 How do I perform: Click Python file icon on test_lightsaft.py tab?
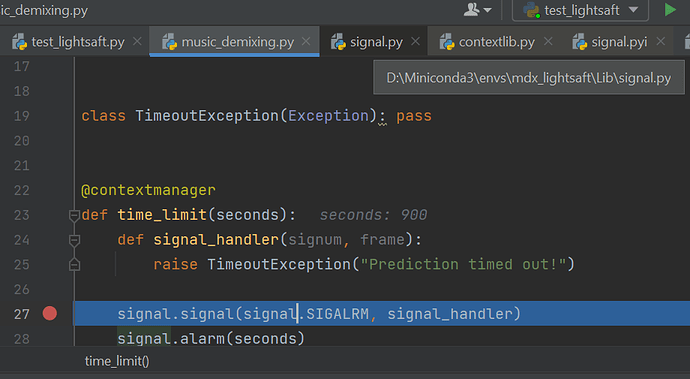pos(20,42)
